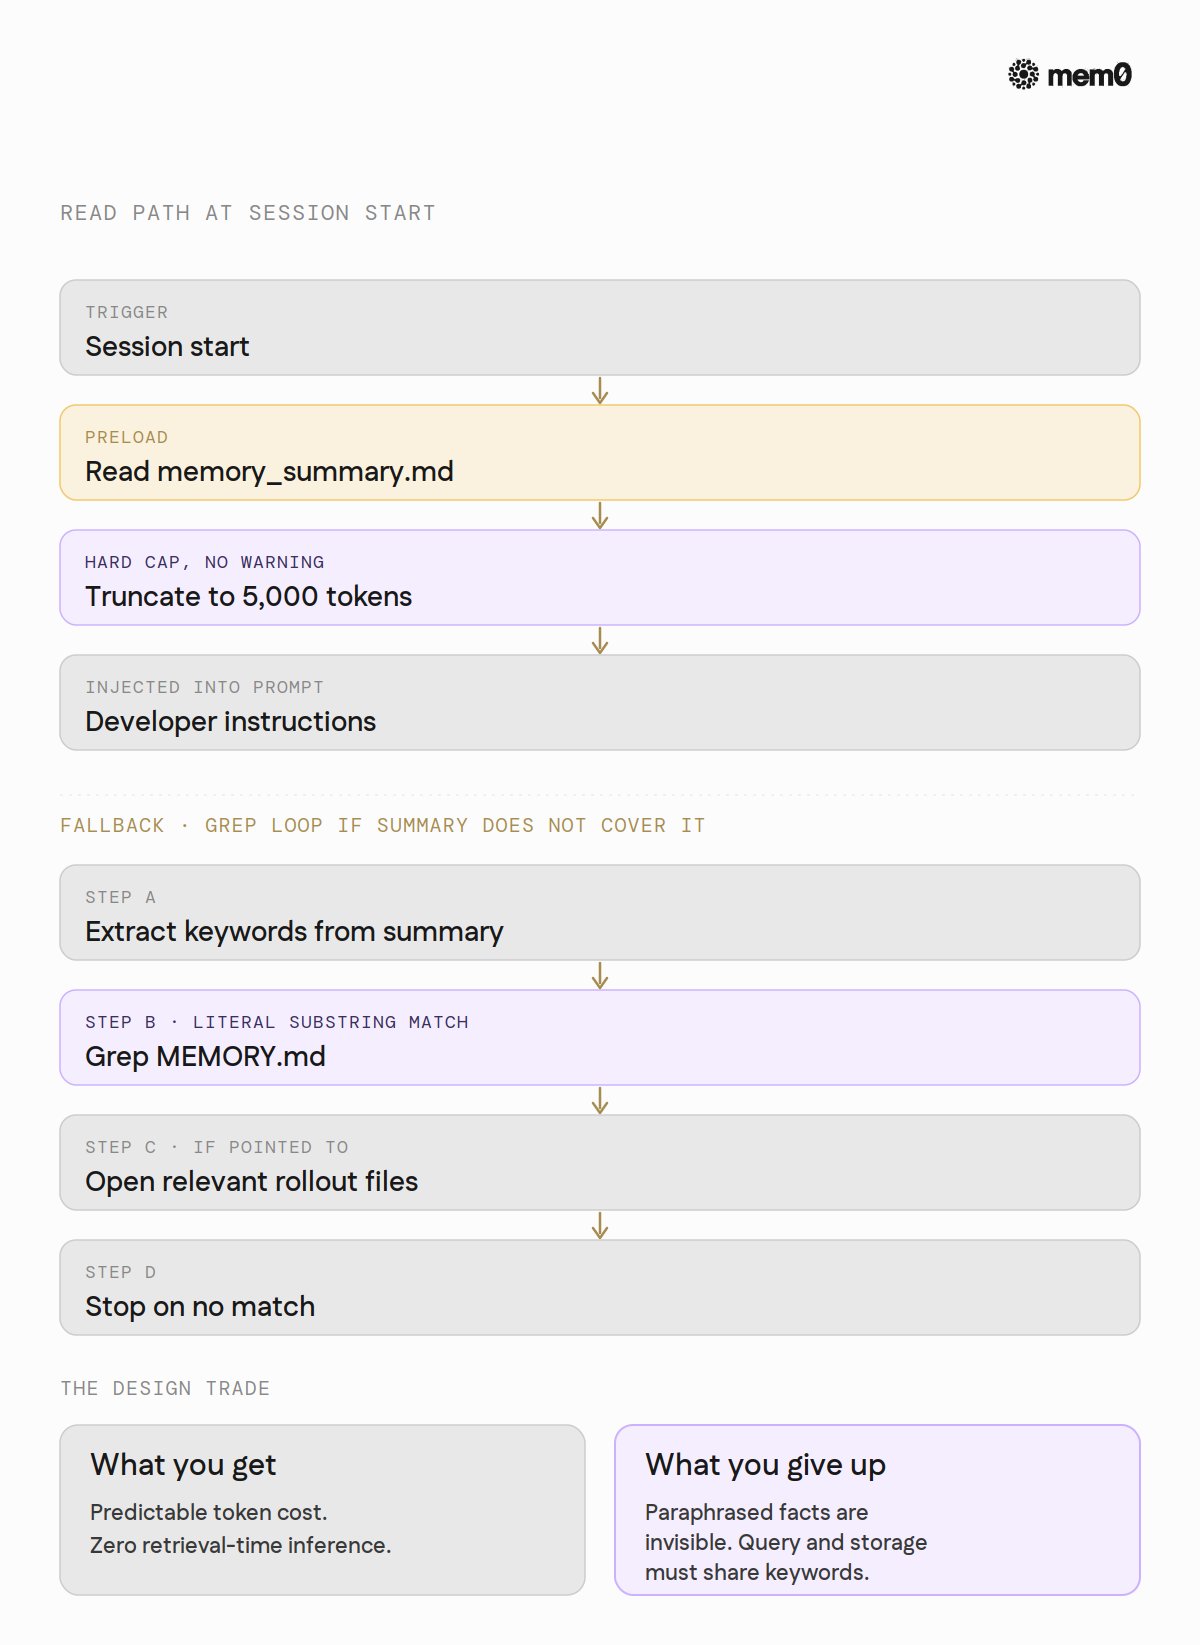Click the Read memory_summary.md preload box

point(600,453)
